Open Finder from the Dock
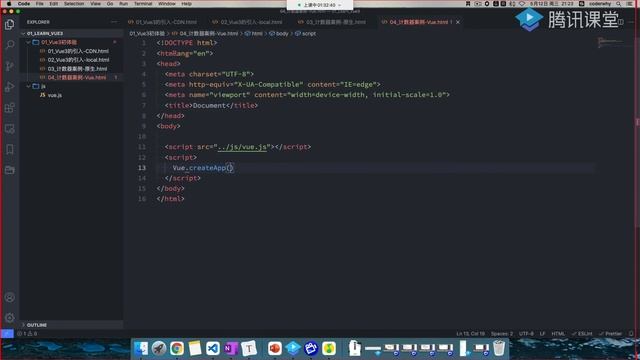The image size is (640, 360). 141,348
